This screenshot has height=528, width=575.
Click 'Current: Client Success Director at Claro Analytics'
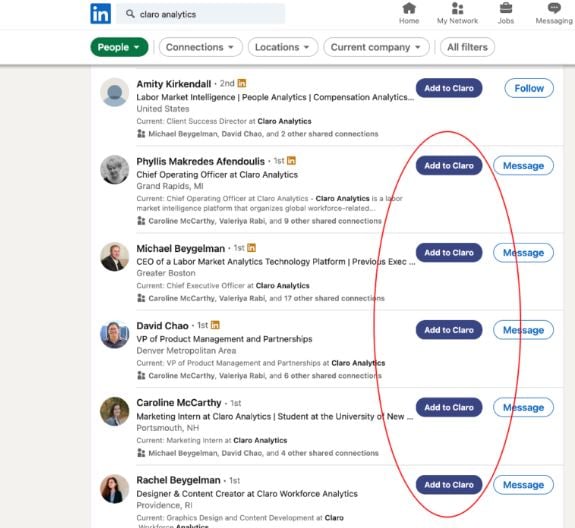(x=224, y=121)
